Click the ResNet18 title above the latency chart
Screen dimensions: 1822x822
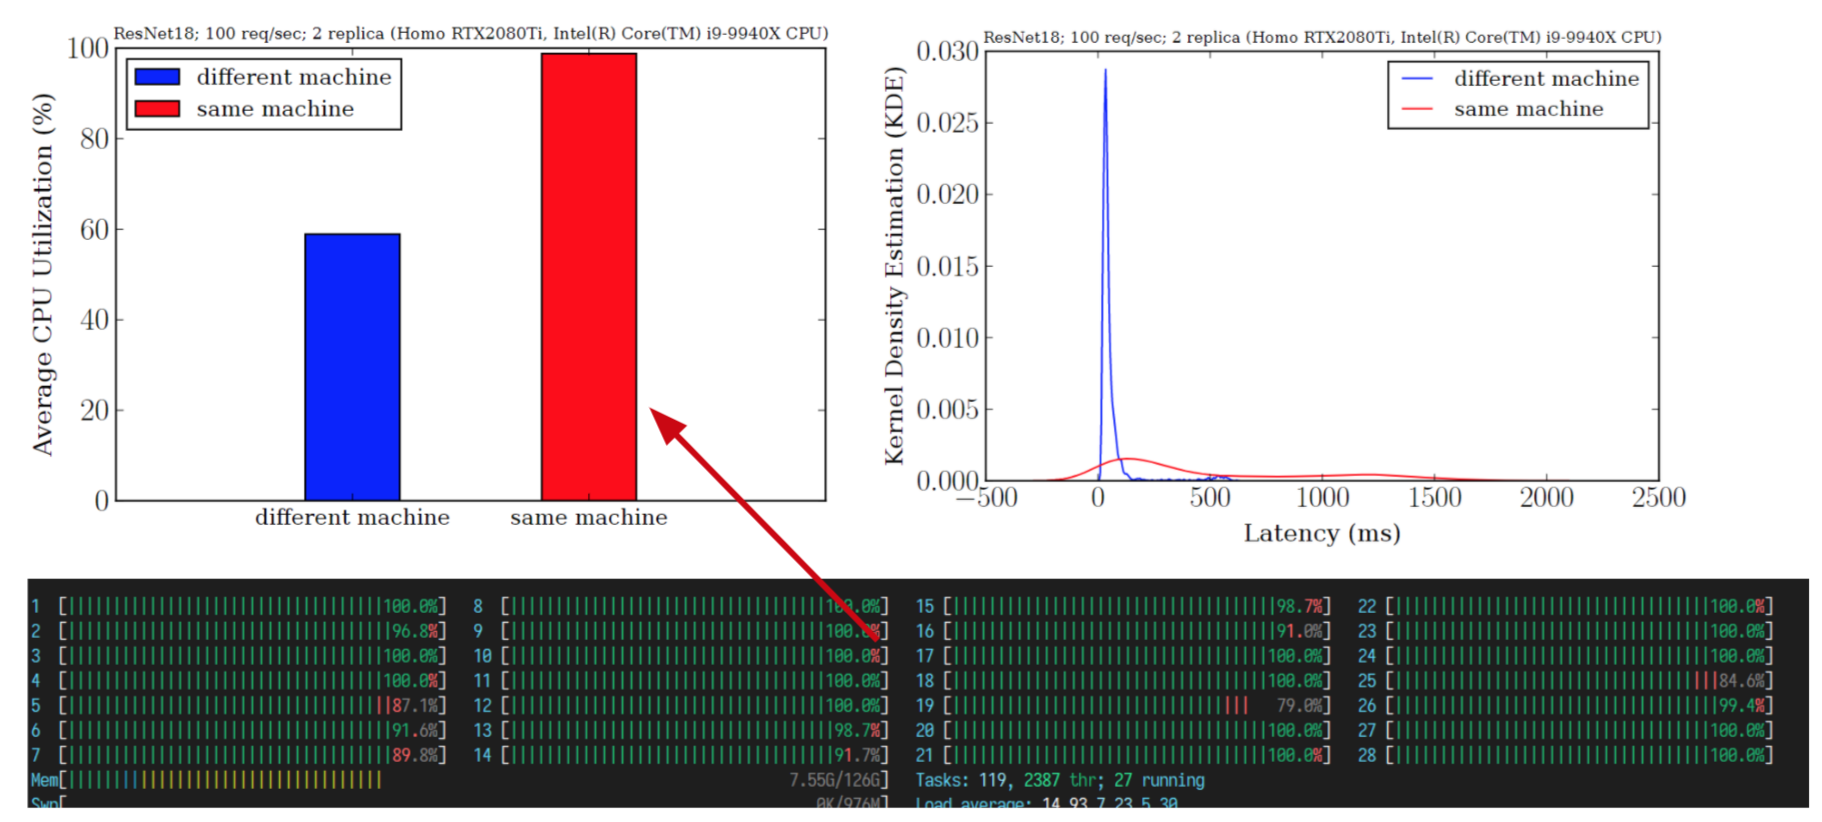1322,37
